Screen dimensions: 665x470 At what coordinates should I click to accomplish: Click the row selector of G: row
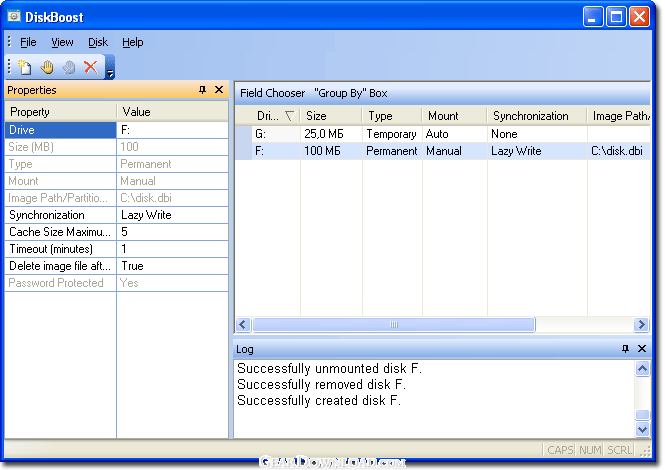click(243, 134)
